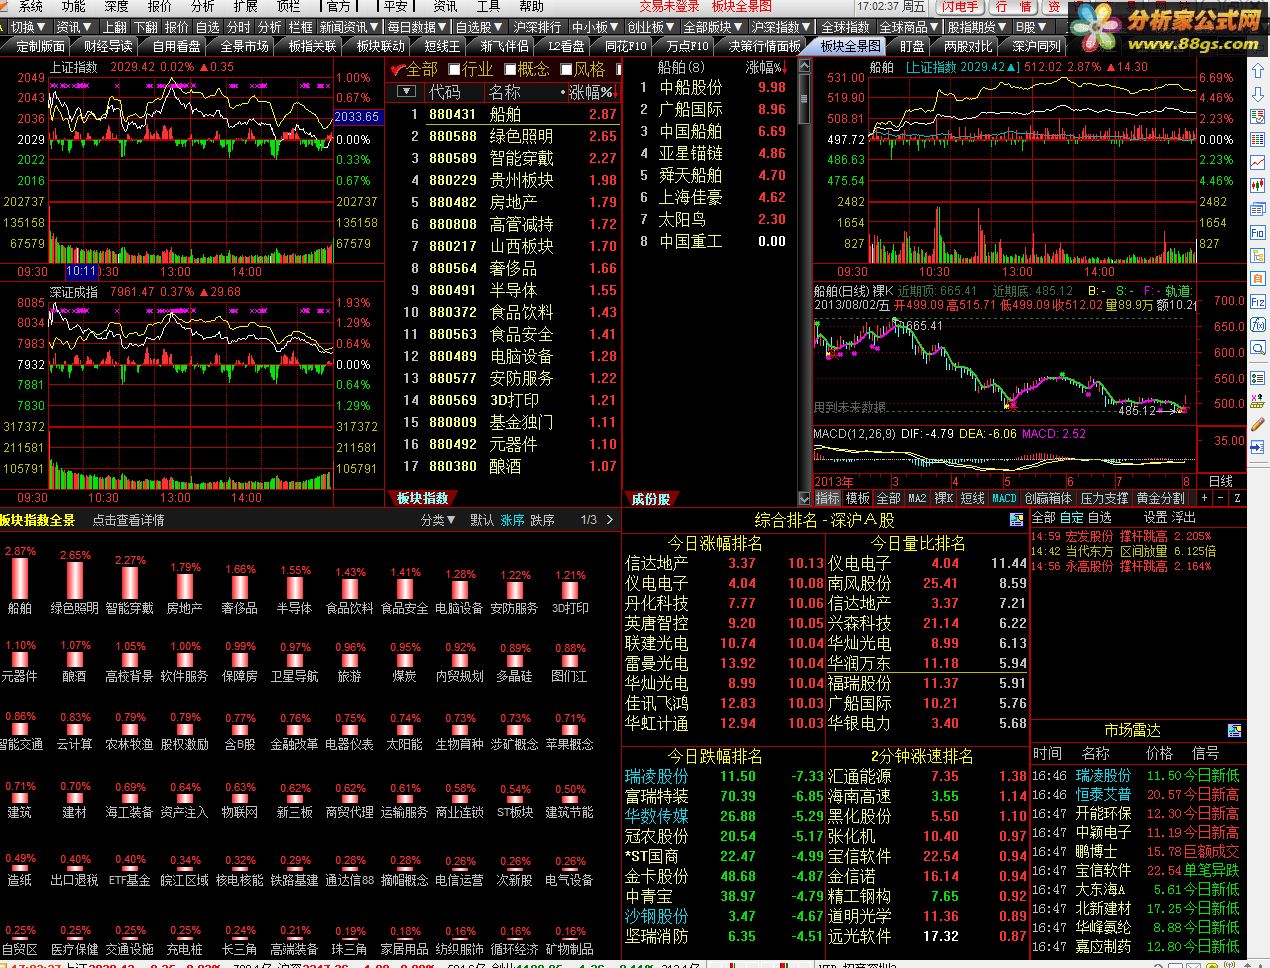Click the plus zoom button under K-line chart

pyautogui.click(x=1204, y=498)
